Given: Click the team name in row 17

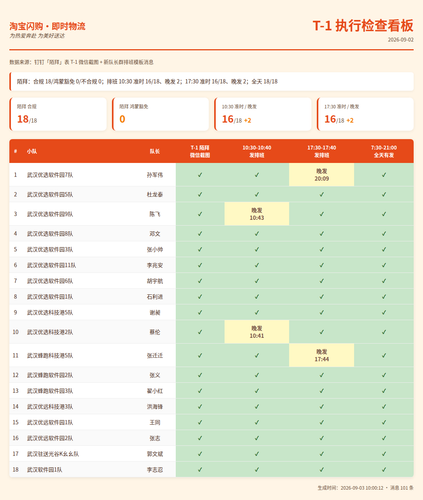Looking at the screenshot, I should 53,454.
